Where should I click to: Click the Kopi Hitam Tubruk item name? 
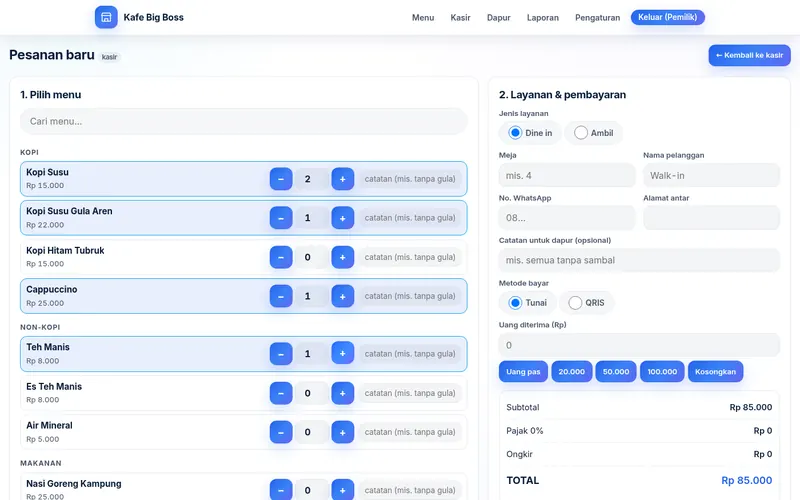click(x=65, y=251)
